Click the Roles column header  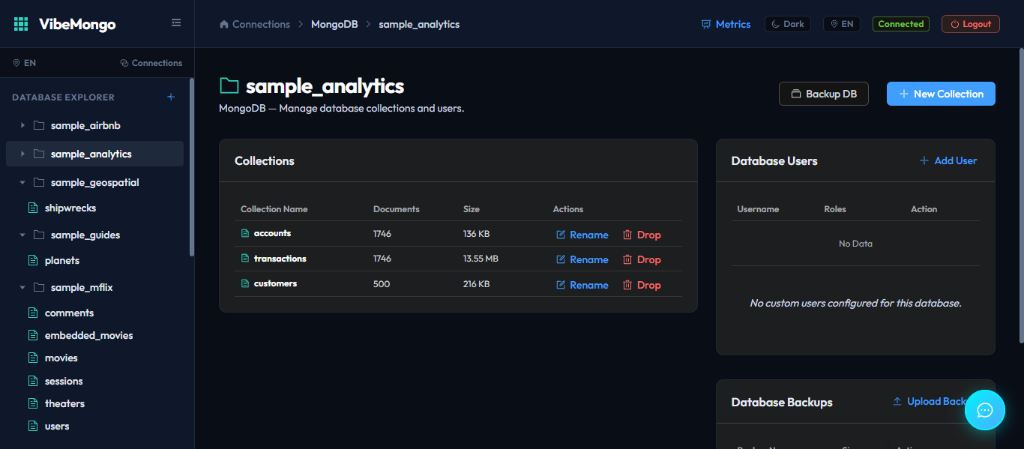click(x=835, y=209)
